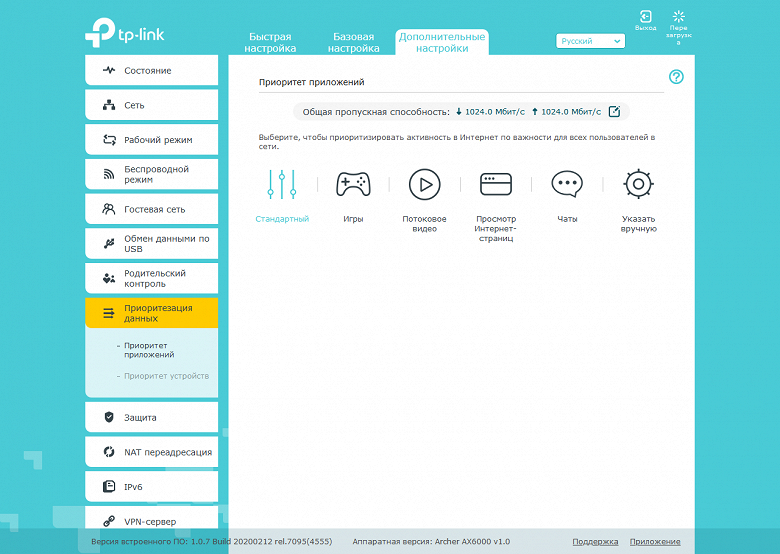Open NAT переадресация menu item
The height and width of the screenshot is (554, 780).
pyautogui.click(x=152, y=452)
